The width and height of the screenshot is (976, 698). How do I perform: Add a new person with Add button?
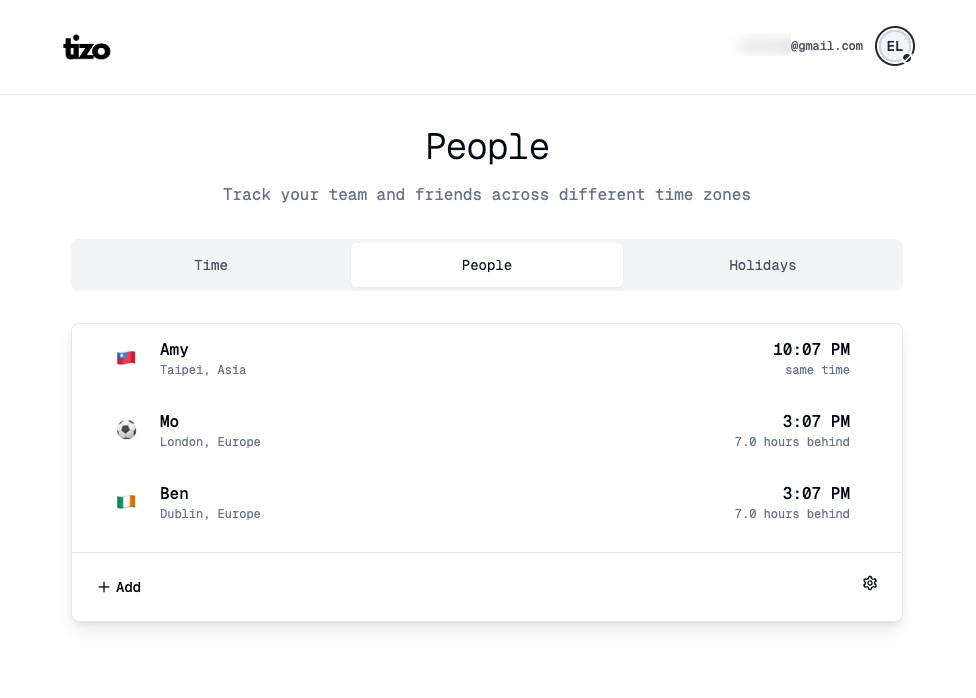(x=120, y=587)
